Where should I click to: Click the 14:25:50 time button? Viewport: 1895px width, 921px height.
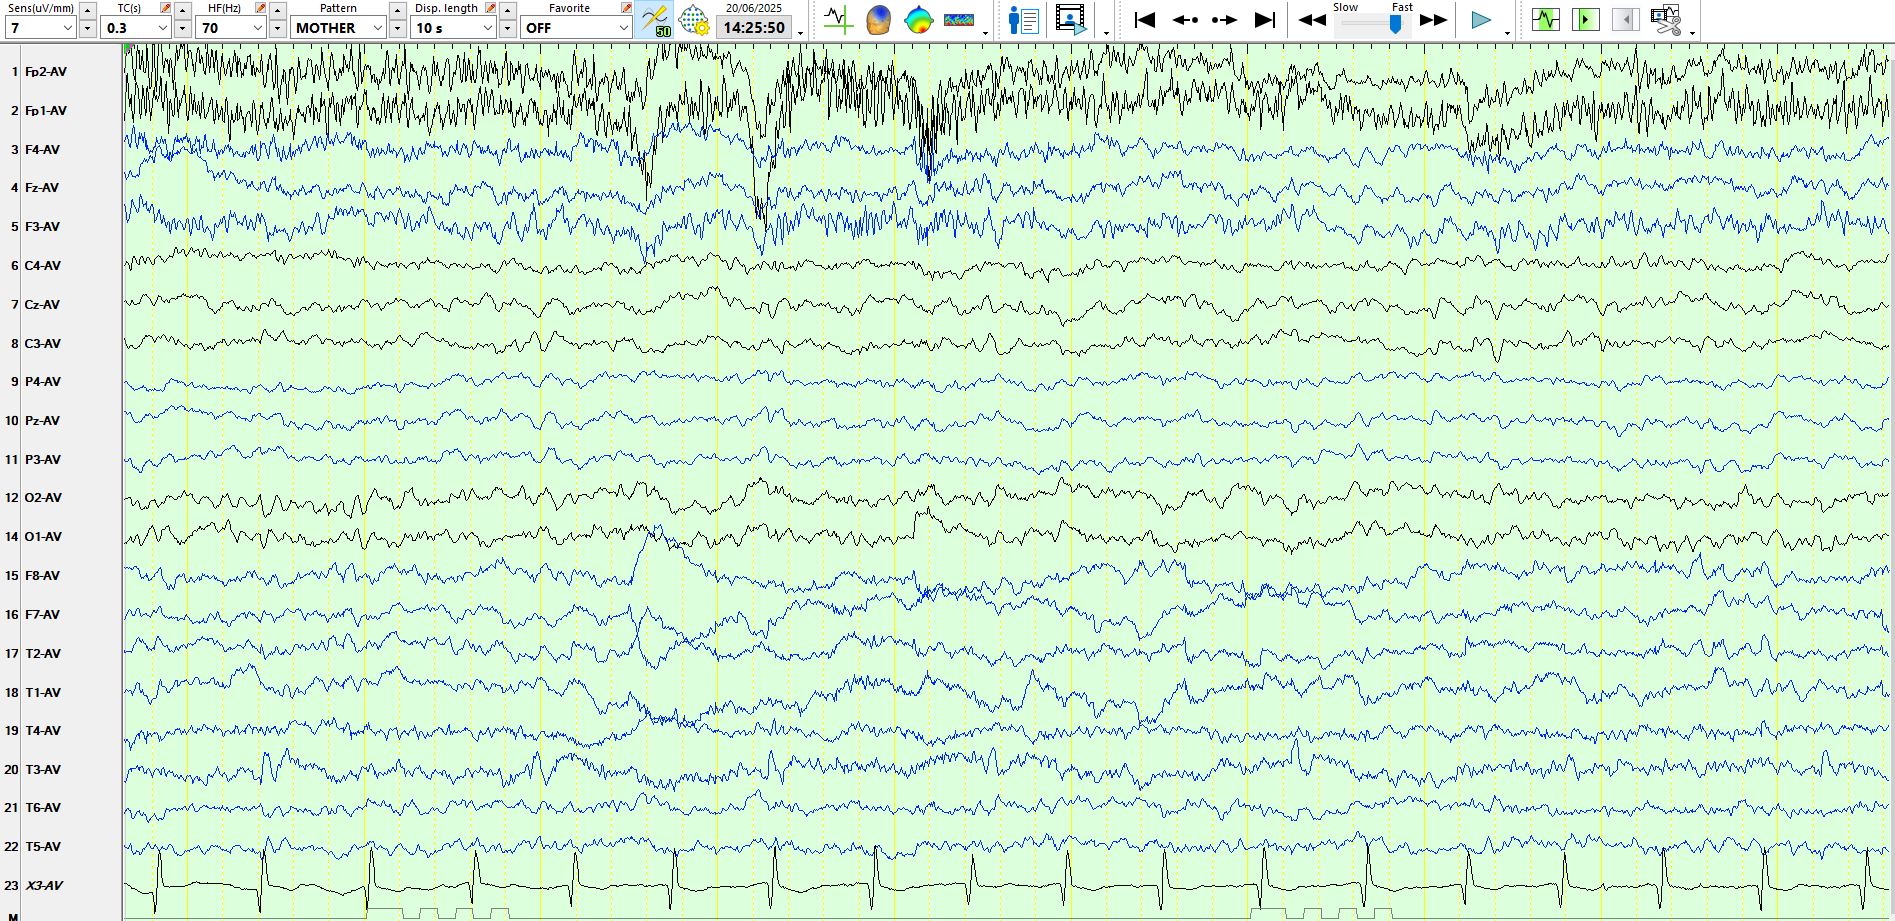(x=754, y=28)
